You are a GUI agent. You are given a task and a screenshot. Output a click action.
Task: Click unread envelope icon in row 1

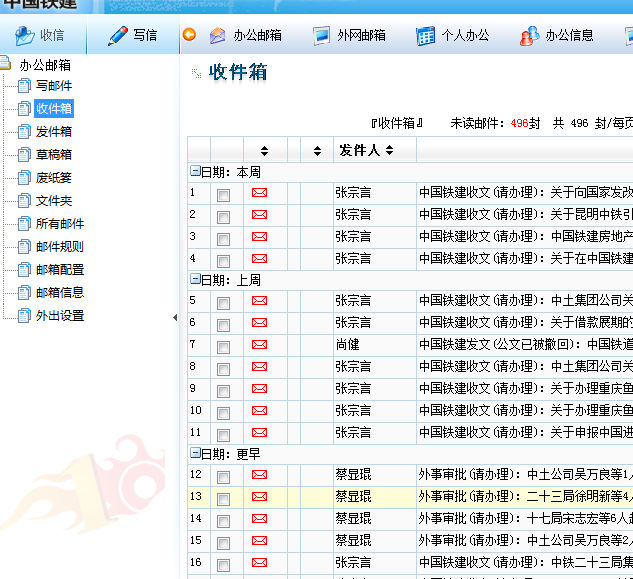pos(259,193)
